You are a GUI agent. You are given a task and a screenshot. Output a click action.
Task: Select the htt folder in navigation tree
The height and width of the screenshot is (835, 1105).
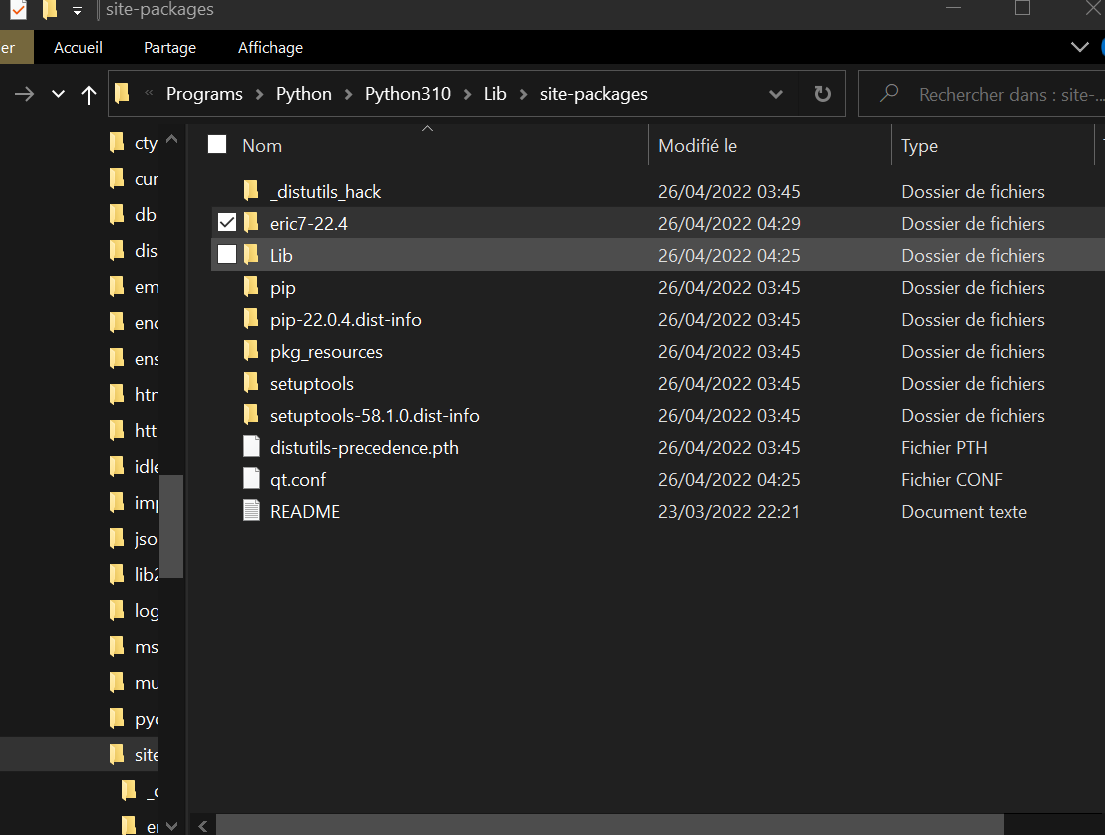134,431
